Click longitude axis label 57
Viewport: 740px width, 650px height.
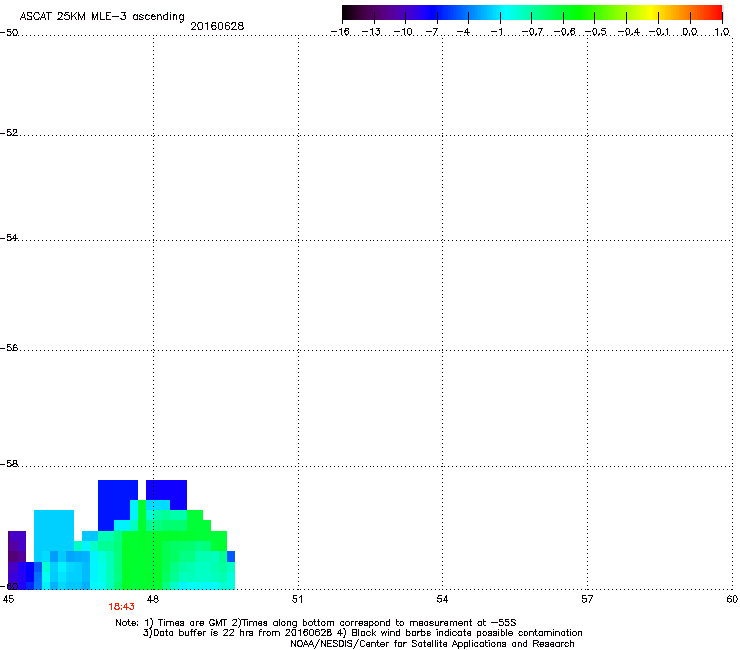click(587, 599)
